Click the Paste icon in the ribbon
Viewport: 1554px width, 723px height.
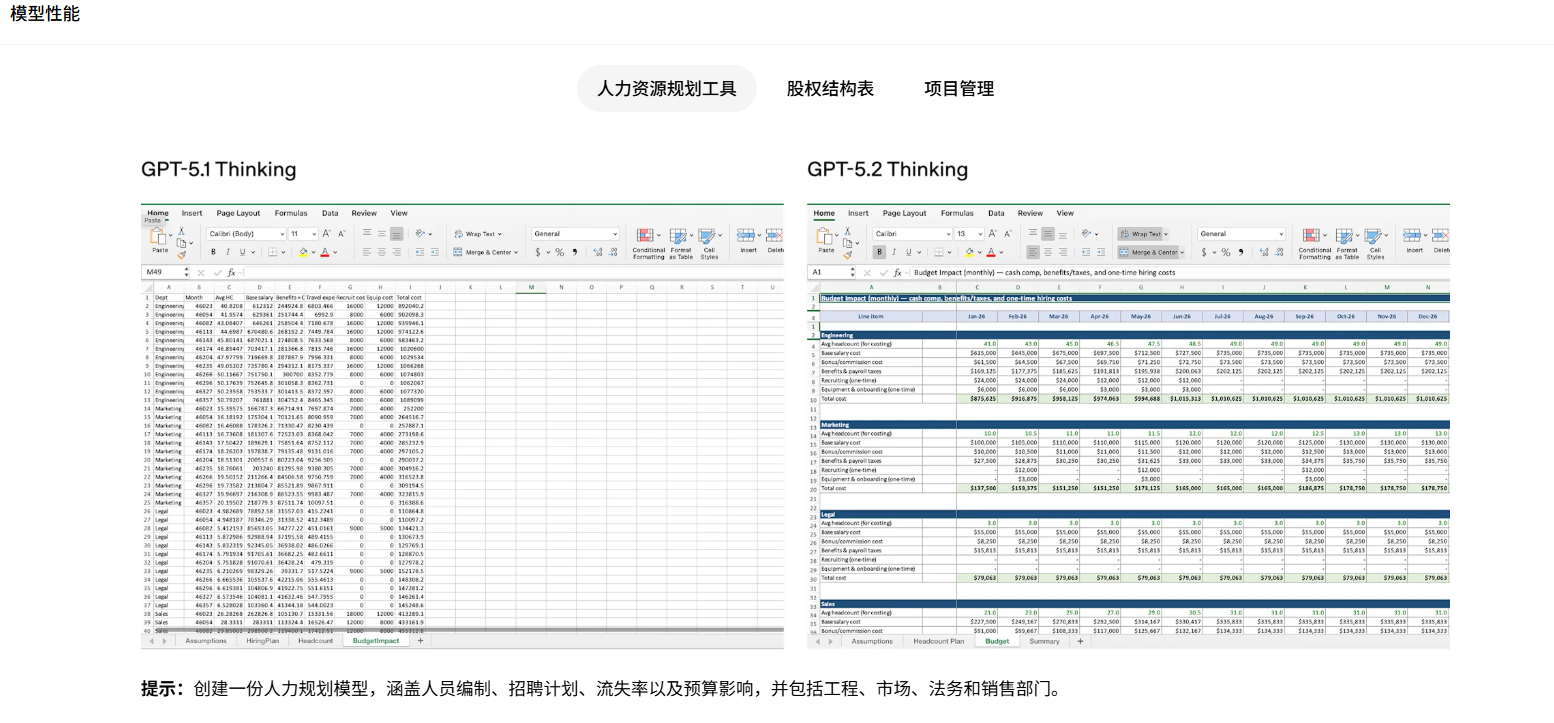pyautogui.click(x=826, y=238)
